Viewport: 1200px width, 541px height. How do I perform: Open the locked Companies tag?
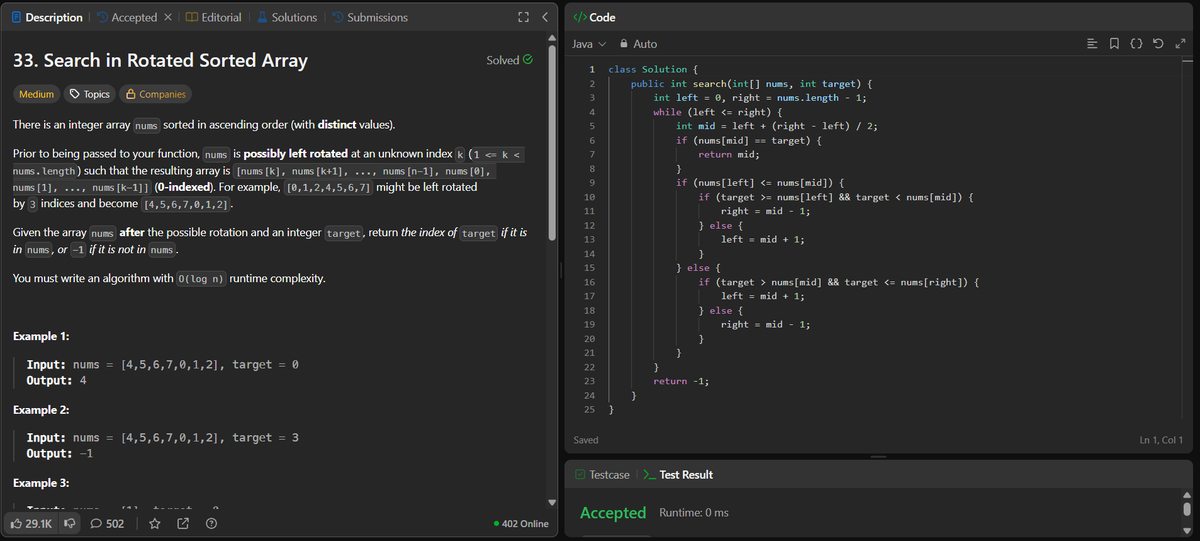[x=155, y=94]
